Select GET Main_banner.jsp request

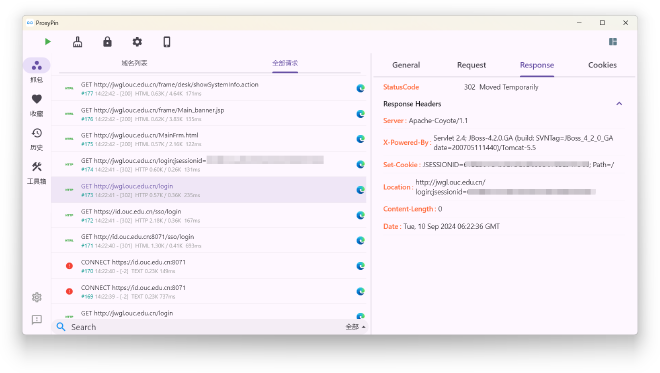click(209, 114)
